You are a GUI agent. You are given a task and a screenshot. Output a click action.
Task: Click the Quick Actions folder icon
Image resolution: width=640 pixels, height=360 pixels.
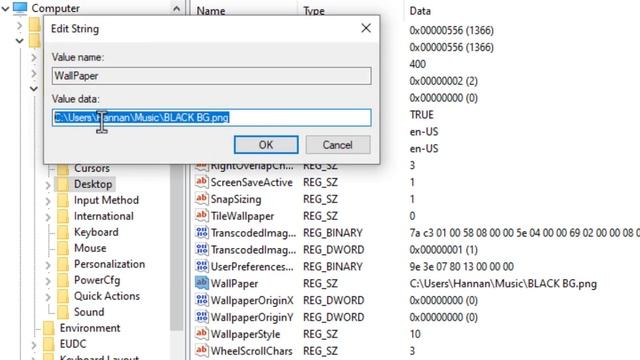(63, 296)
